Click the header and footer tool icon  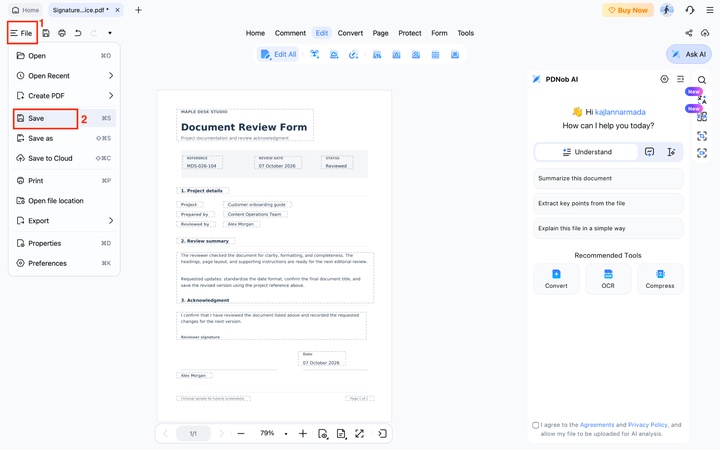[x=435, y=55]
